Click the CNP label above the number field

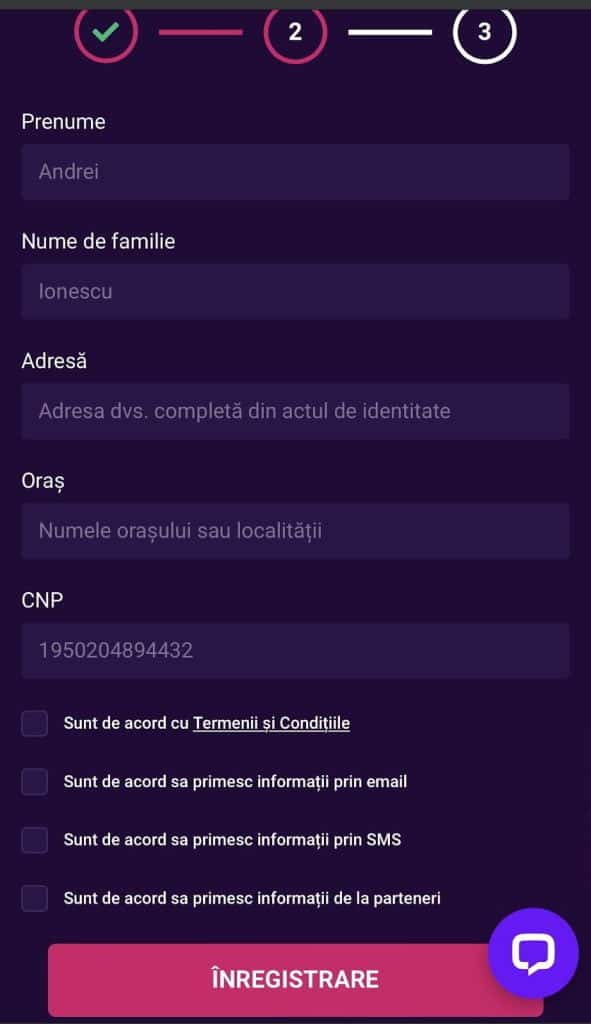tap(42, 600)
